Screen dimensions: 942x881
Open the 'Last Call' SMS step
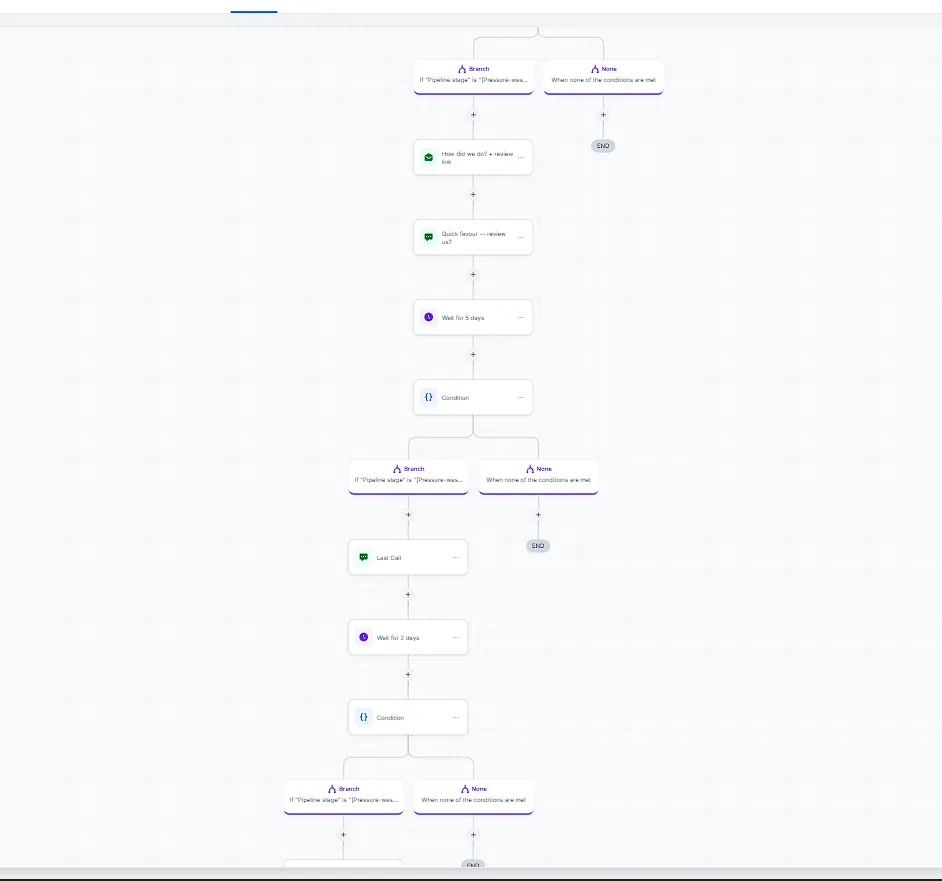click(408, 558)
